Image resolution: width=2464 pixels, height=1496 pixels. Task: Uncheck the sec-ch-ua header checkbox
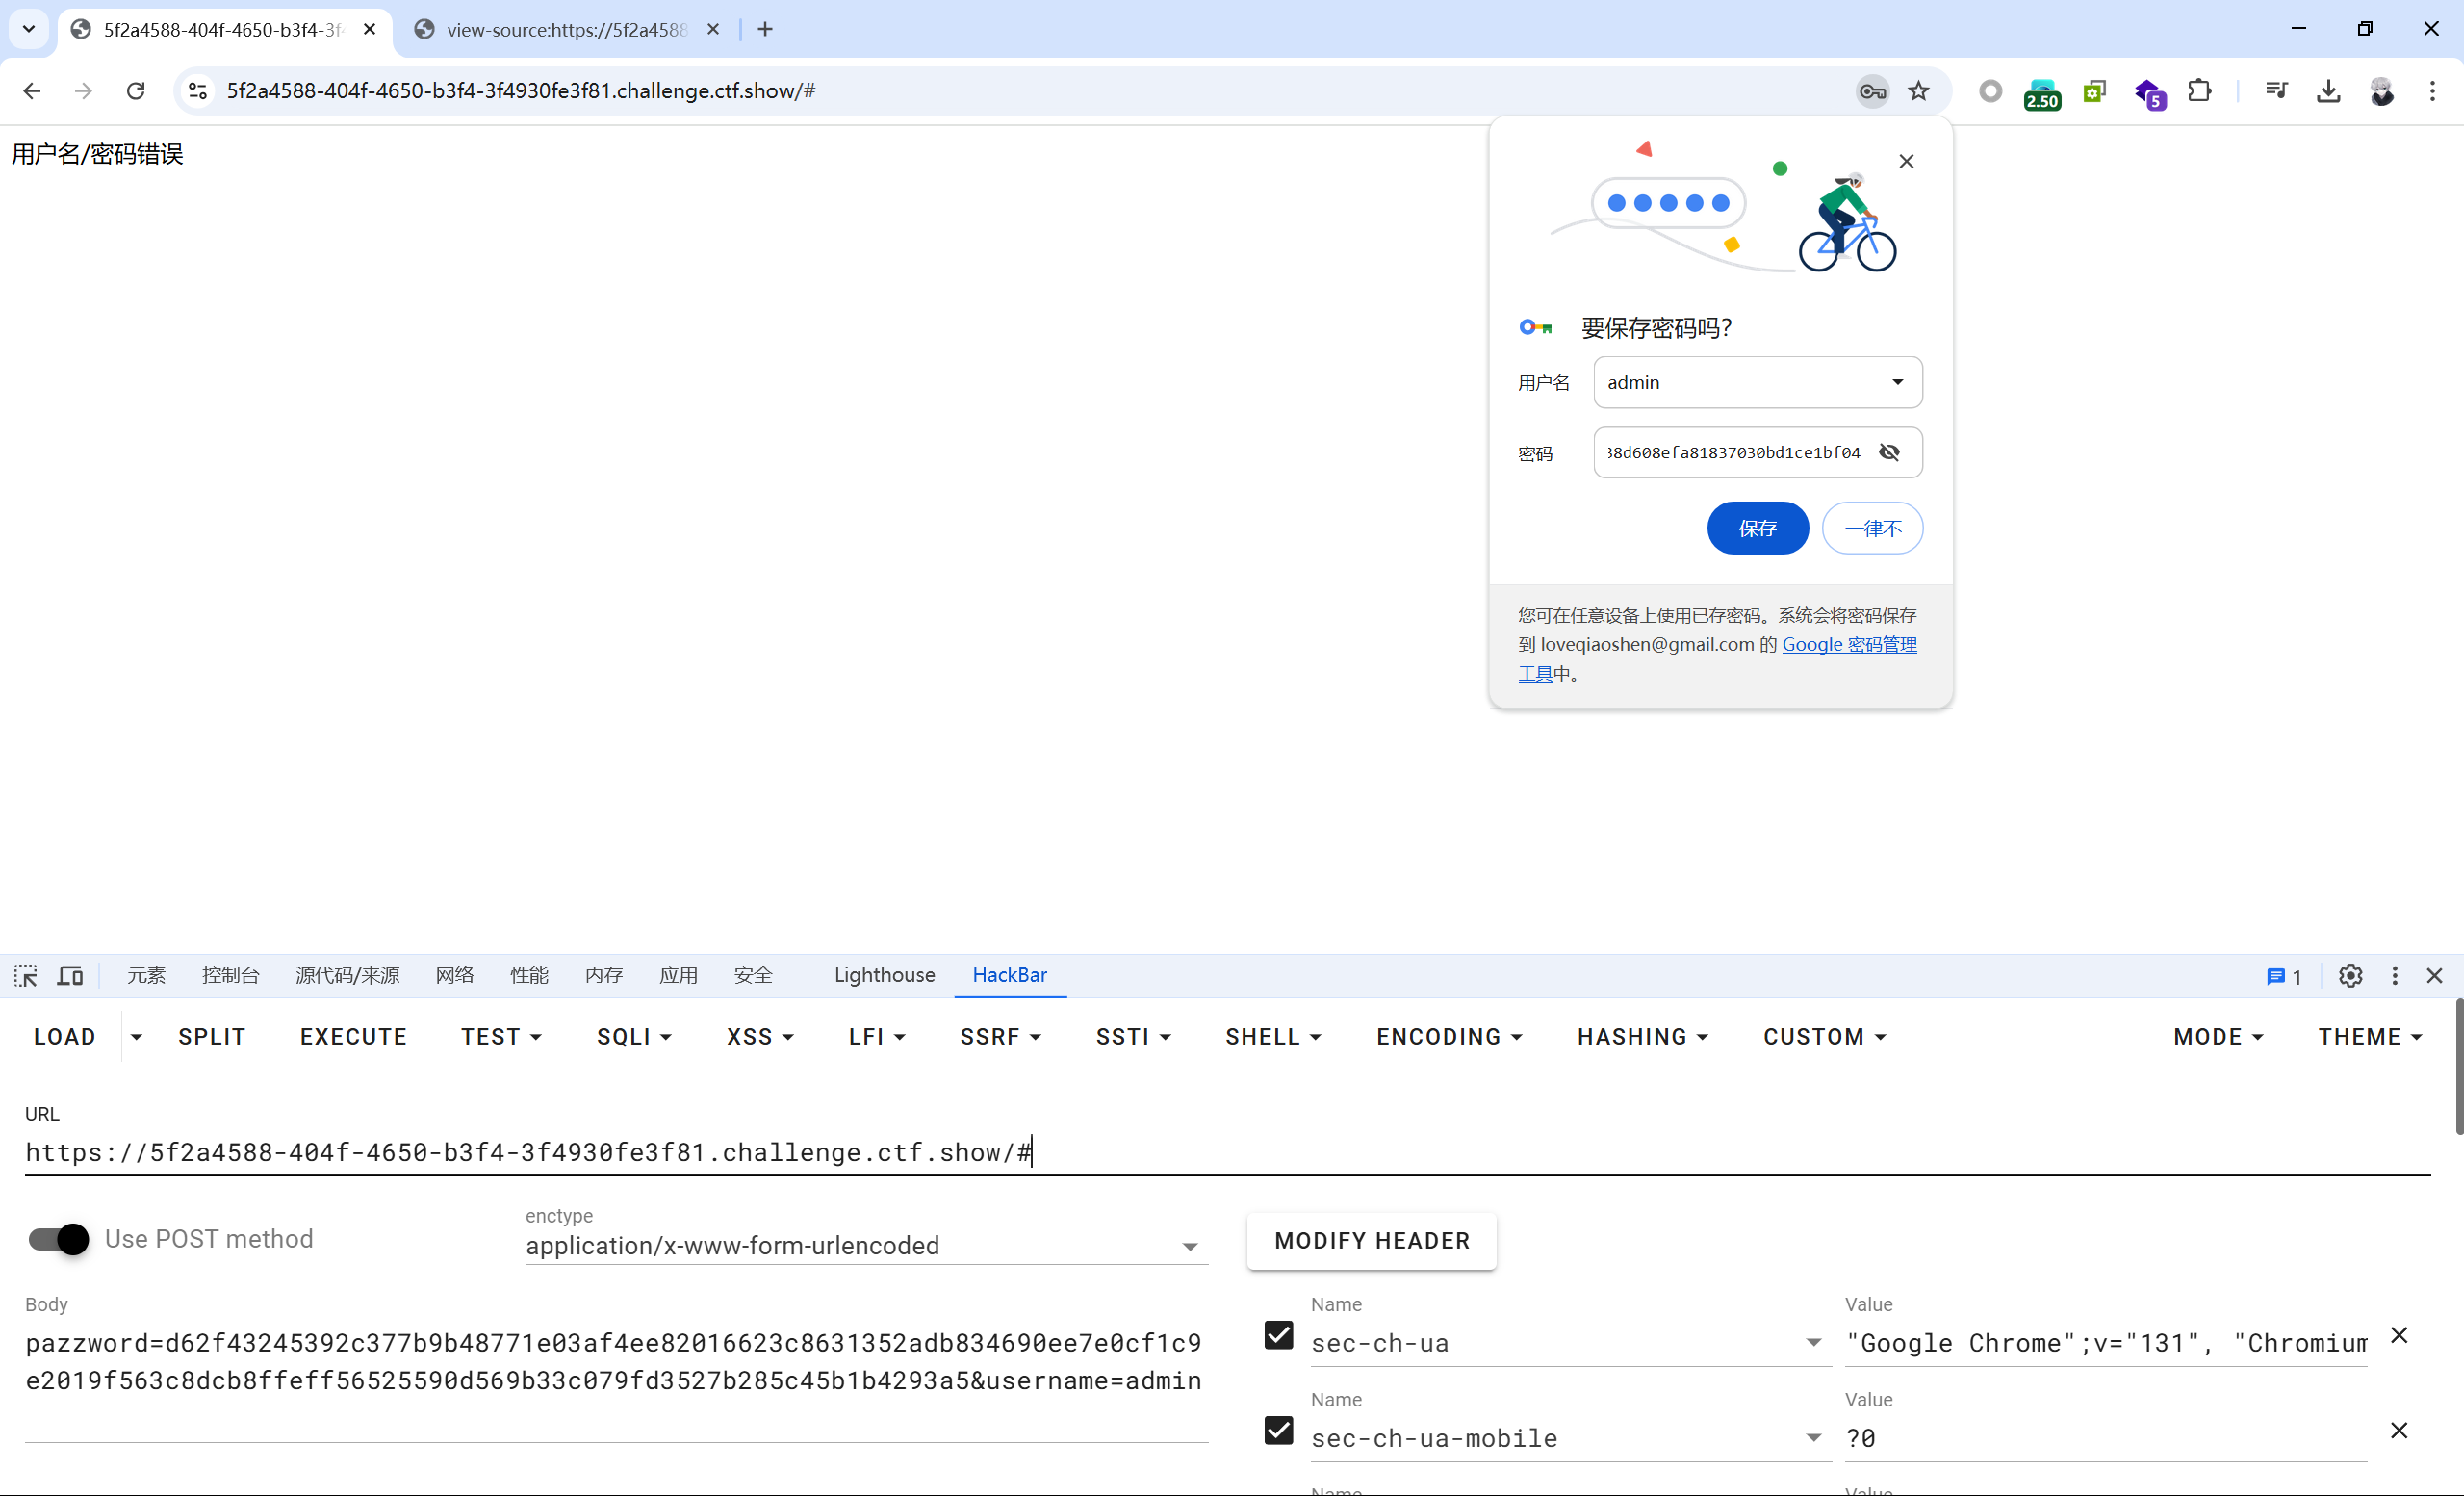[x=1278, y=1335]
